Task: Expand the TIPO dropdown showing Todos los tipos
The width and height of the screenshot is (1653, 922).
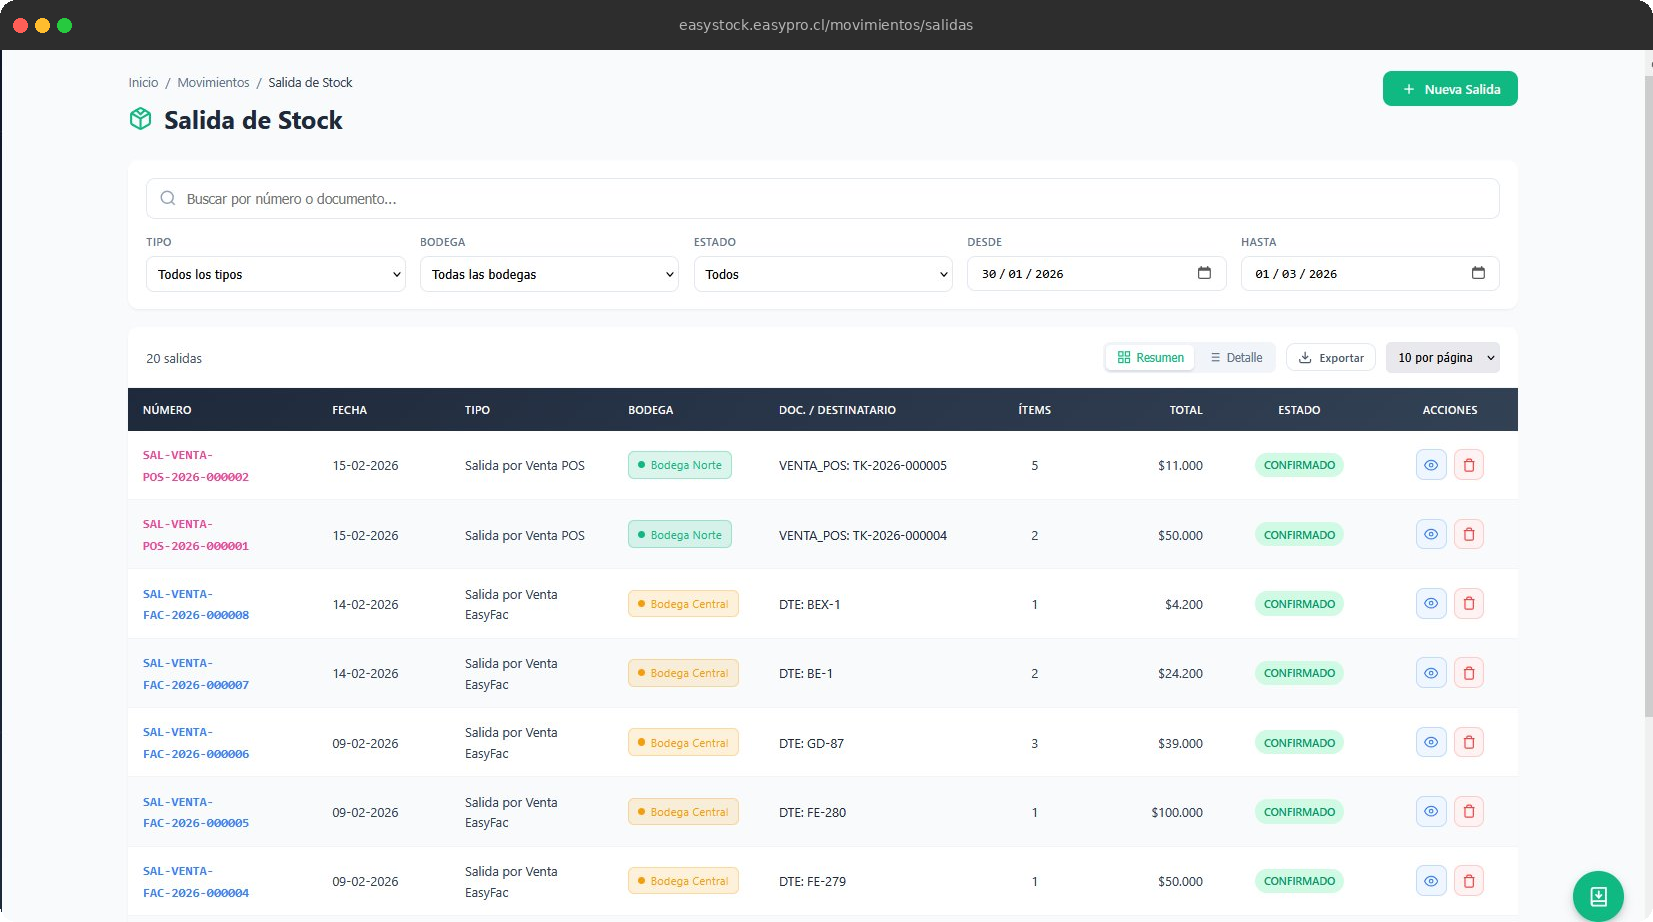Action: point(275,273)
